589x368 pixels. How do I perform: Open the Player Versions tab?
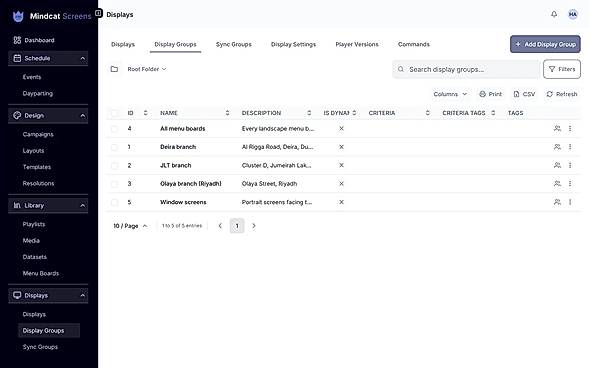coord(357,44)
